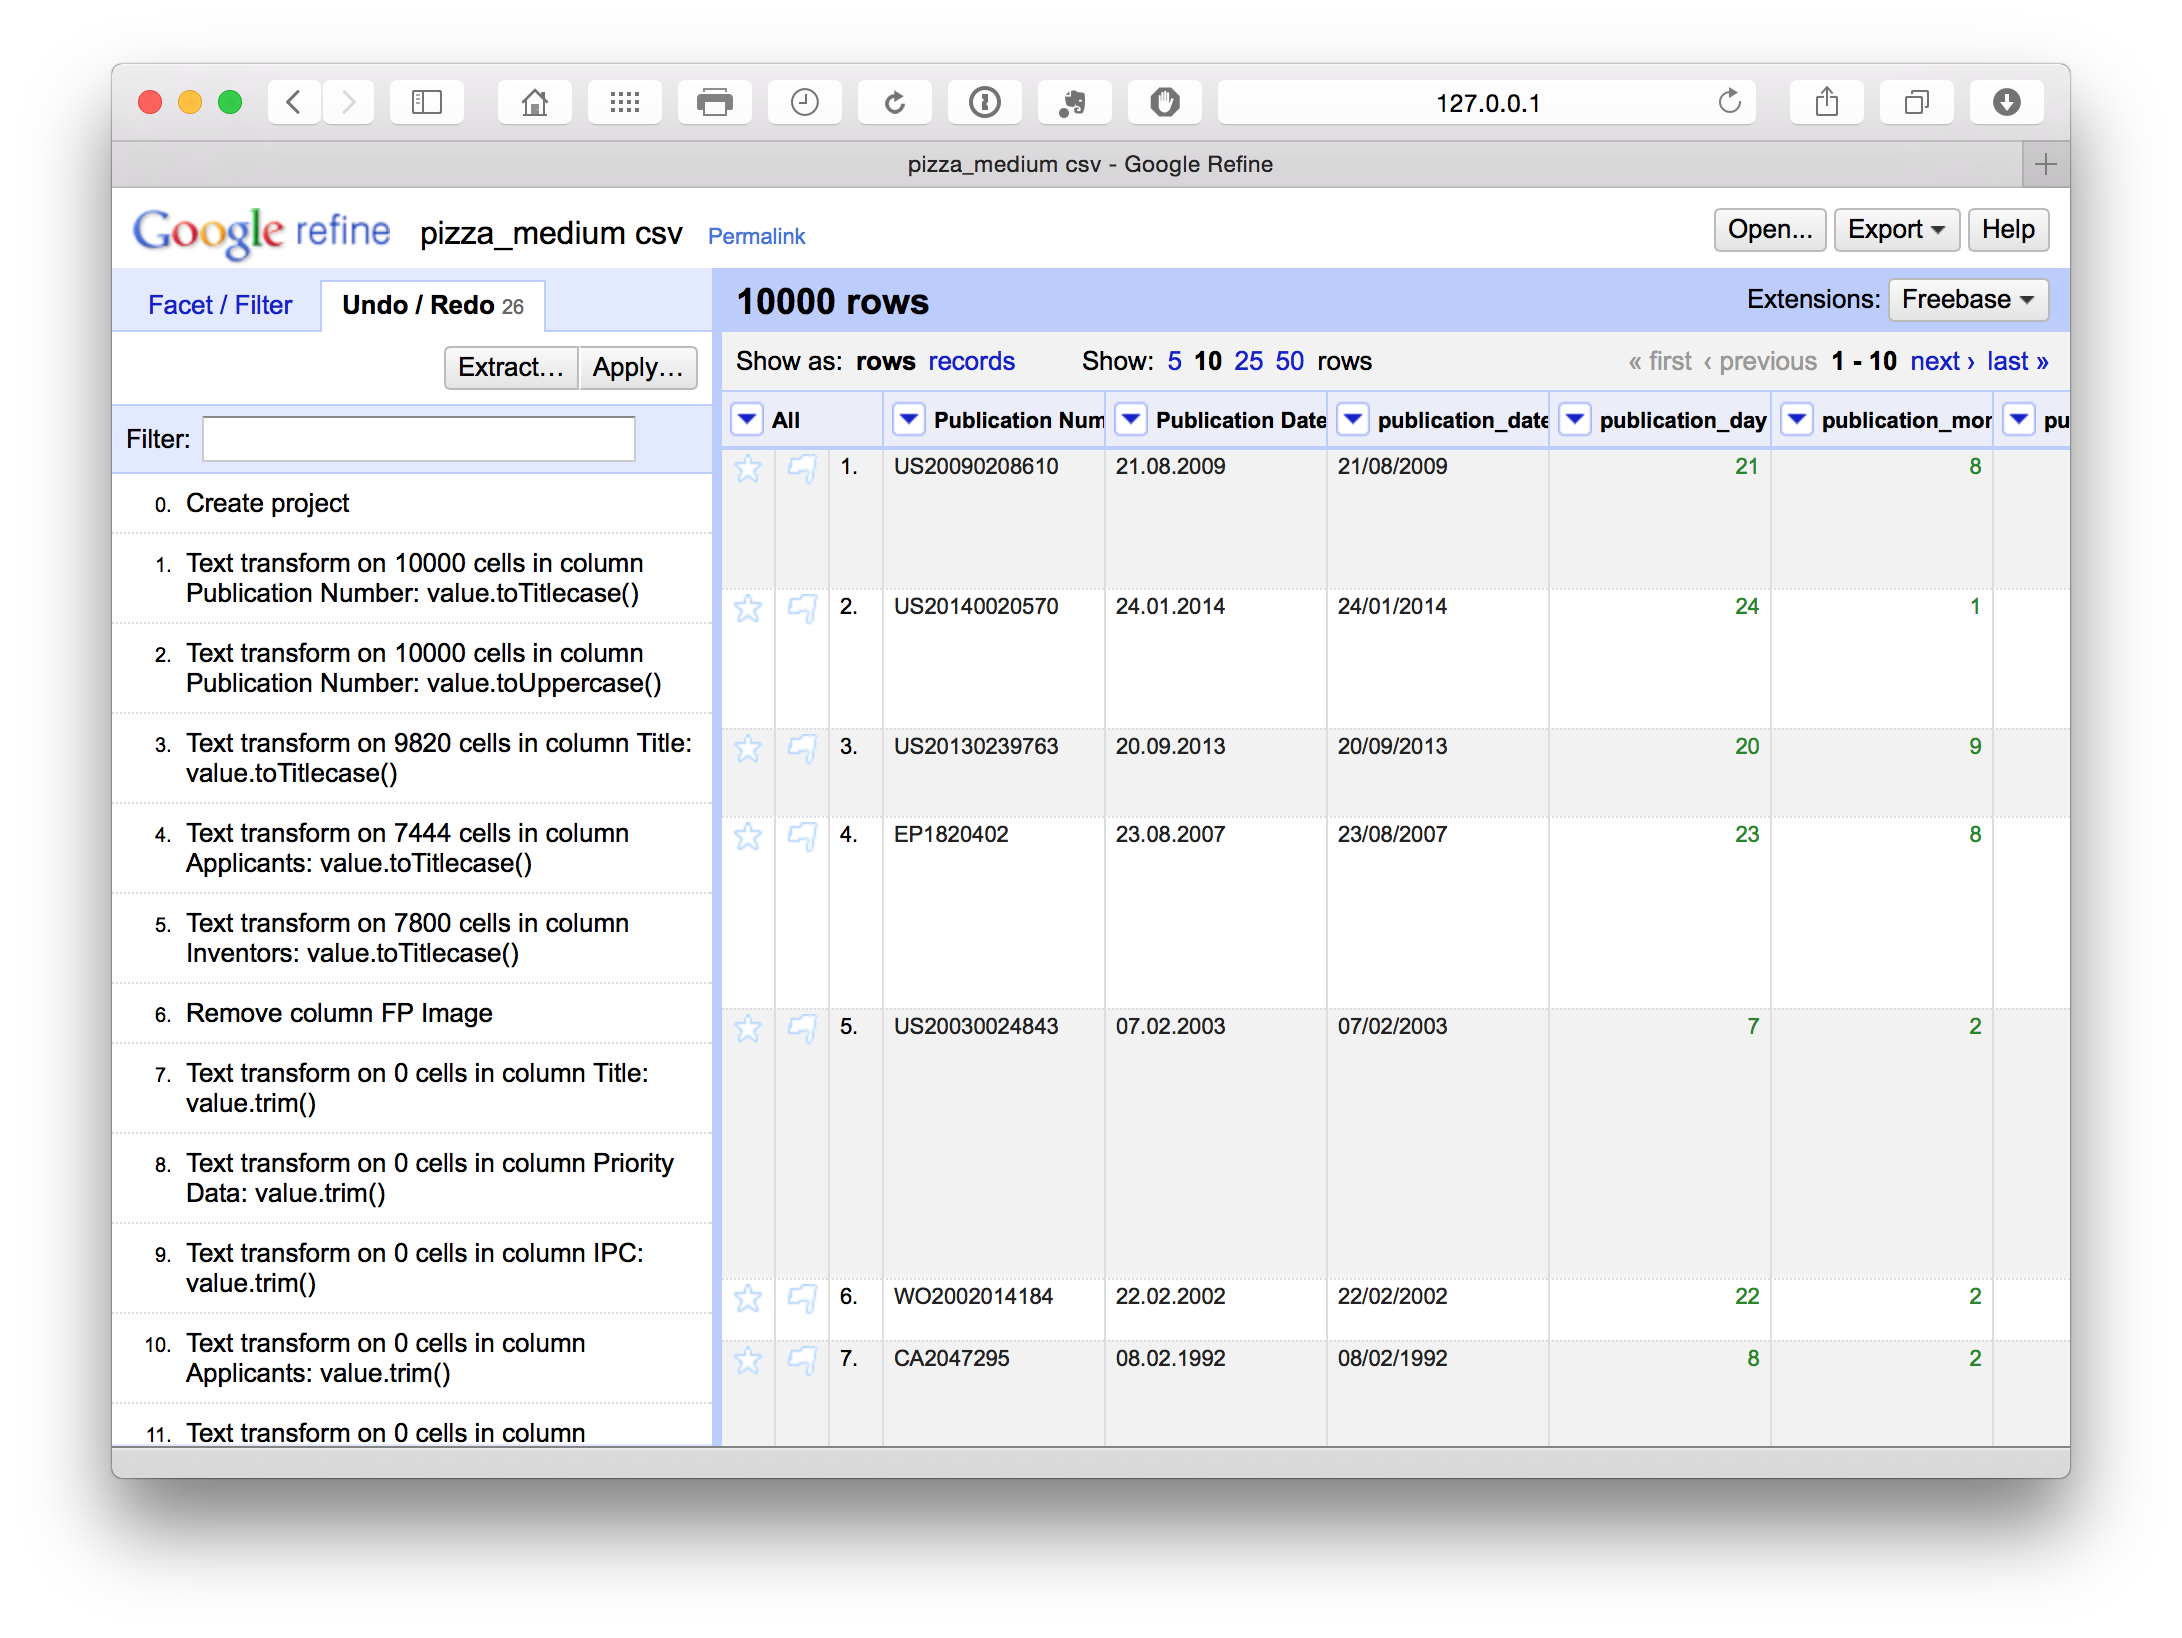Click the Google refine logo
2182x1638 pixels.
[262, 232]
